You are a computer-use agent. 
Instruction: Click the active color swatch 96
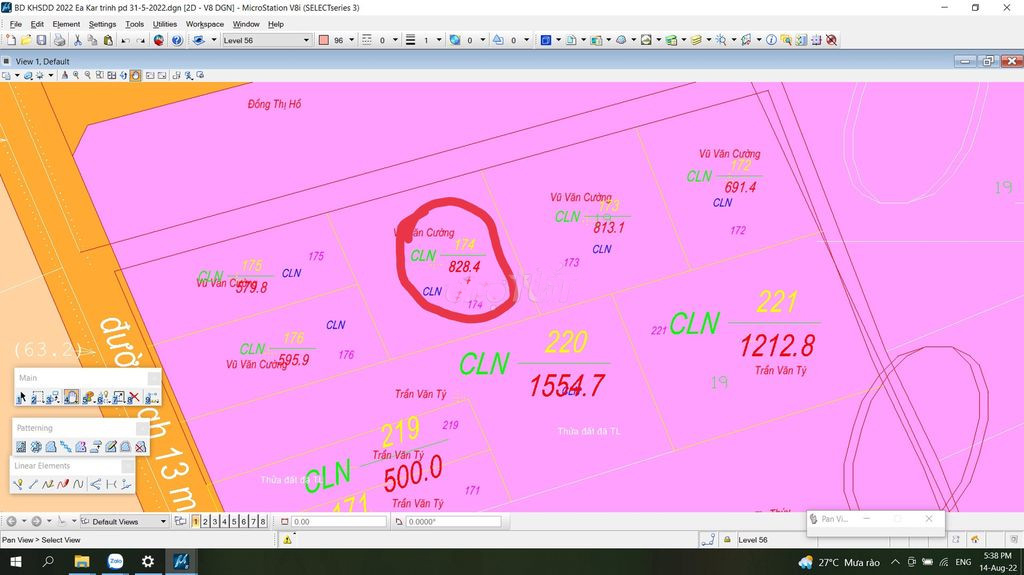[324, 40]
